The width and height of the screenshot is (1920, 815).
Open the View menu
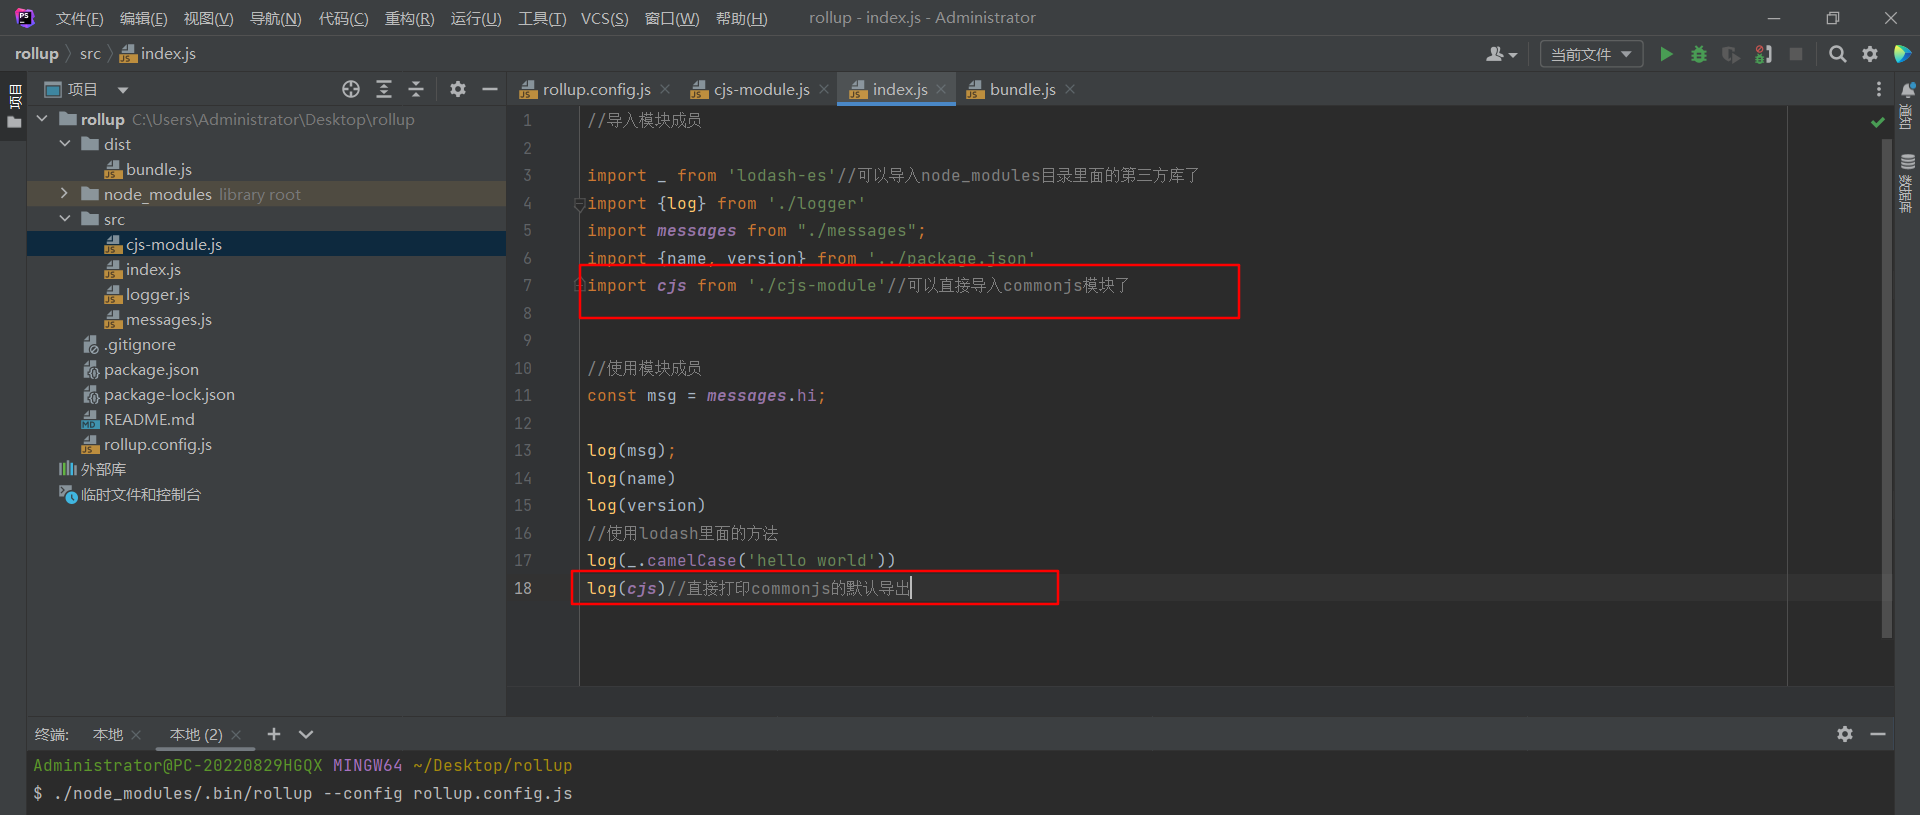point(208,18)
